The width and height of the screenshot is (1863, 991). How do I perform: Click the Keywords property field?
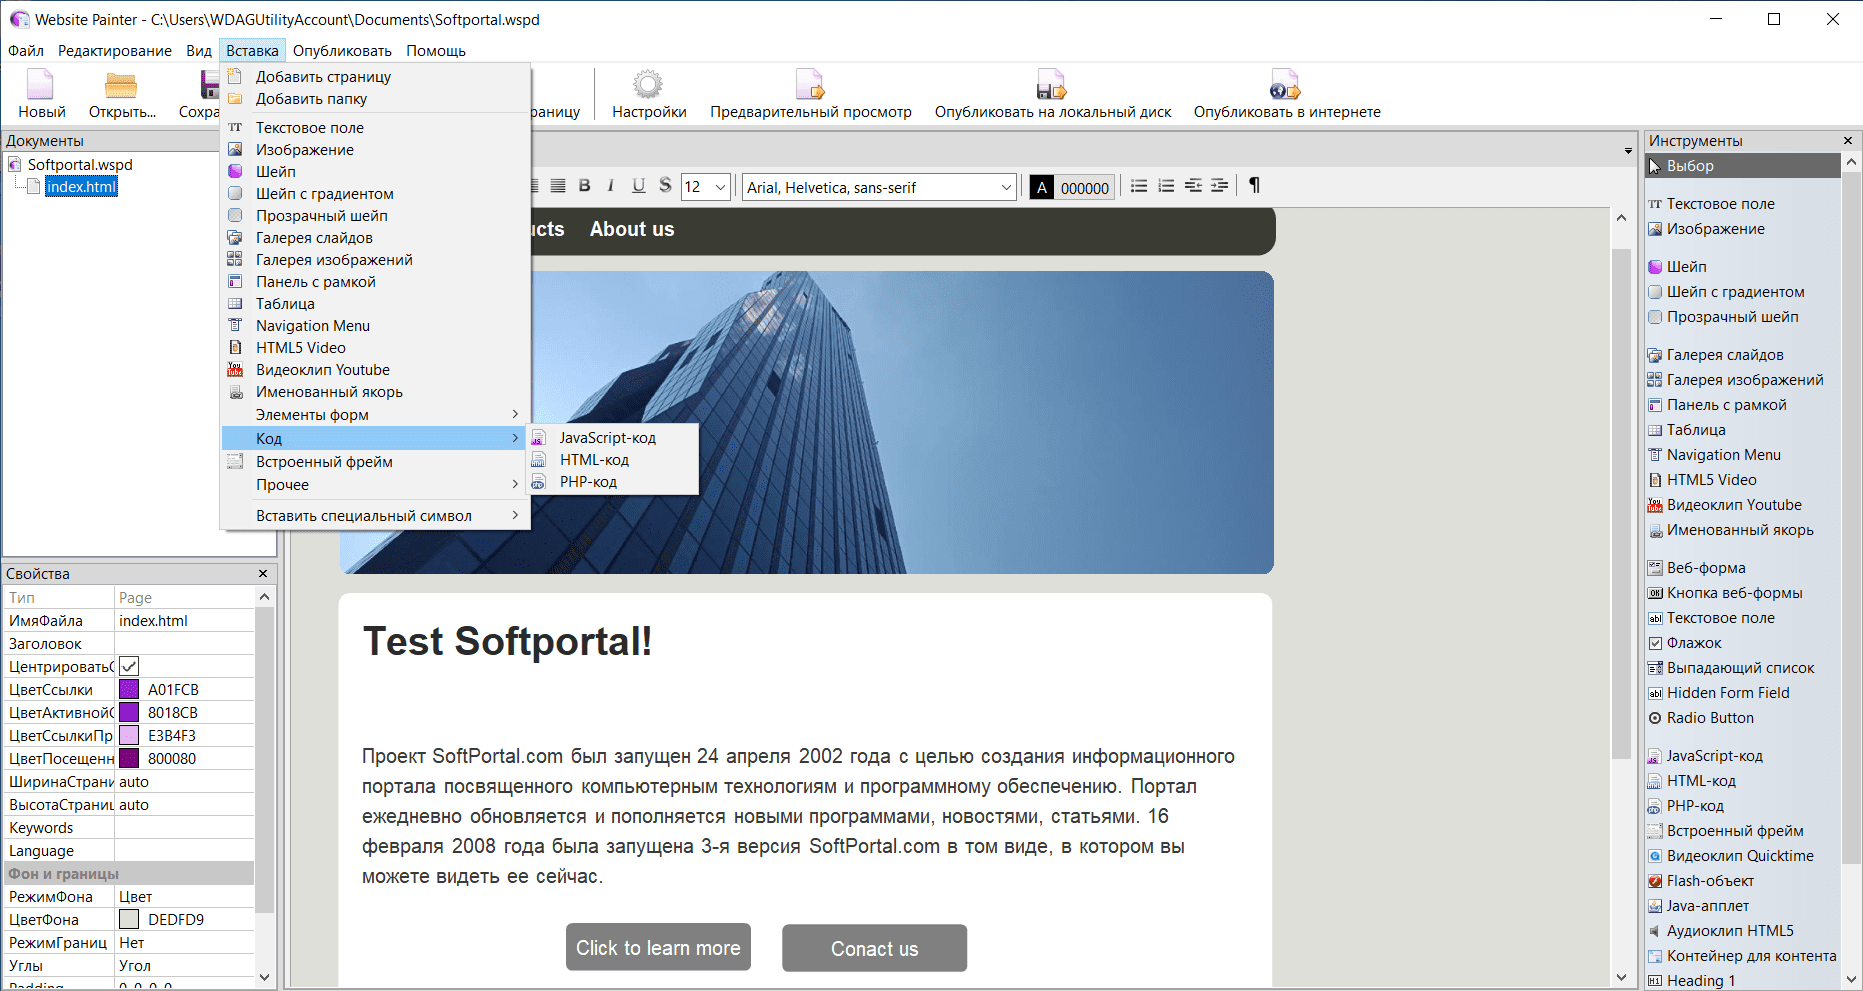tap(184, 828)
